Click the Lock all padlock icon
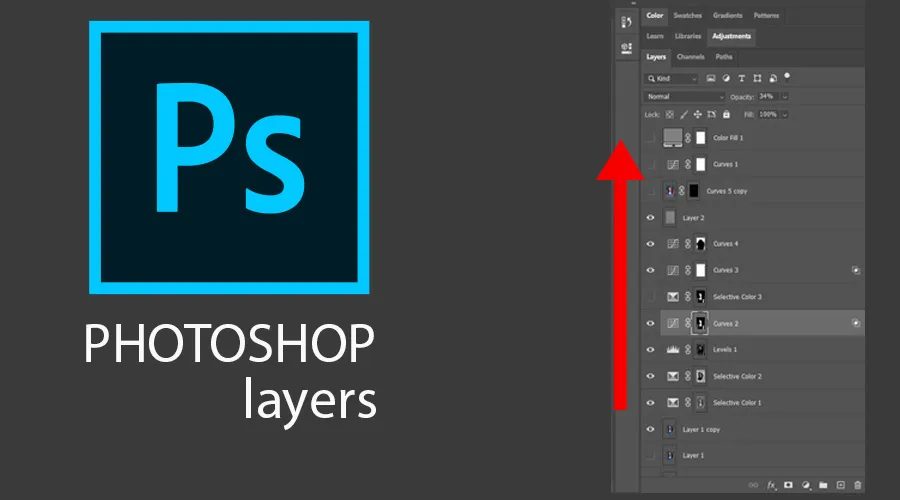This screenshot has width=900, height=500. pyautogui.click(x=726, y=114)
